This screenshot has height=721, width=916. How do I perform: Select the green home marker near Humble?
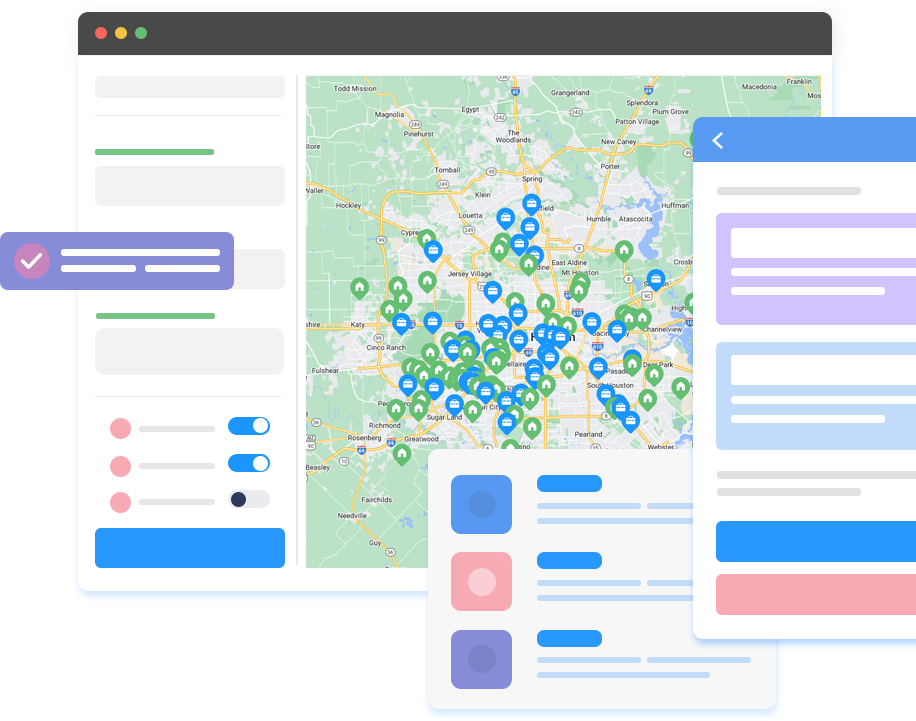pos(624,250)
